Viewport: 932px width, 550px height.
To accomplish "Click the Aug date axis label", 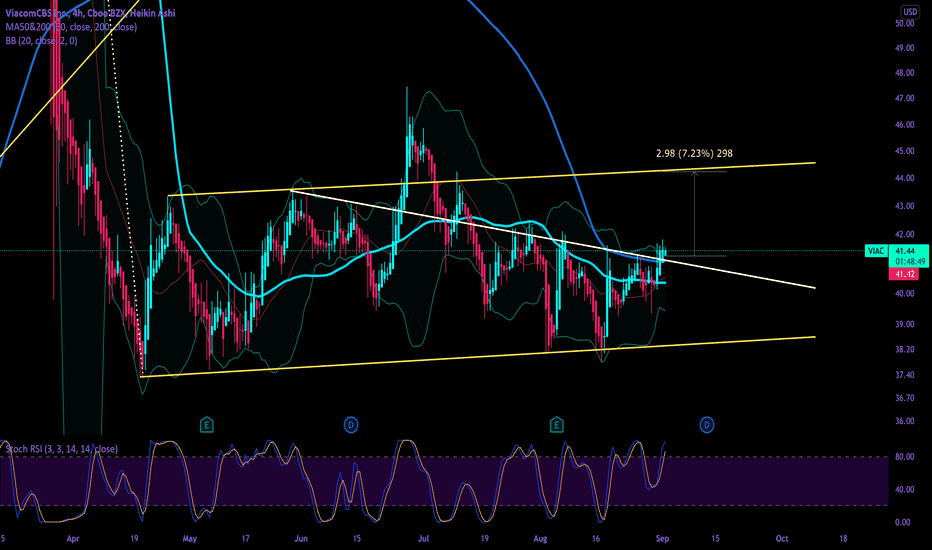I will (x=540, y=539).
